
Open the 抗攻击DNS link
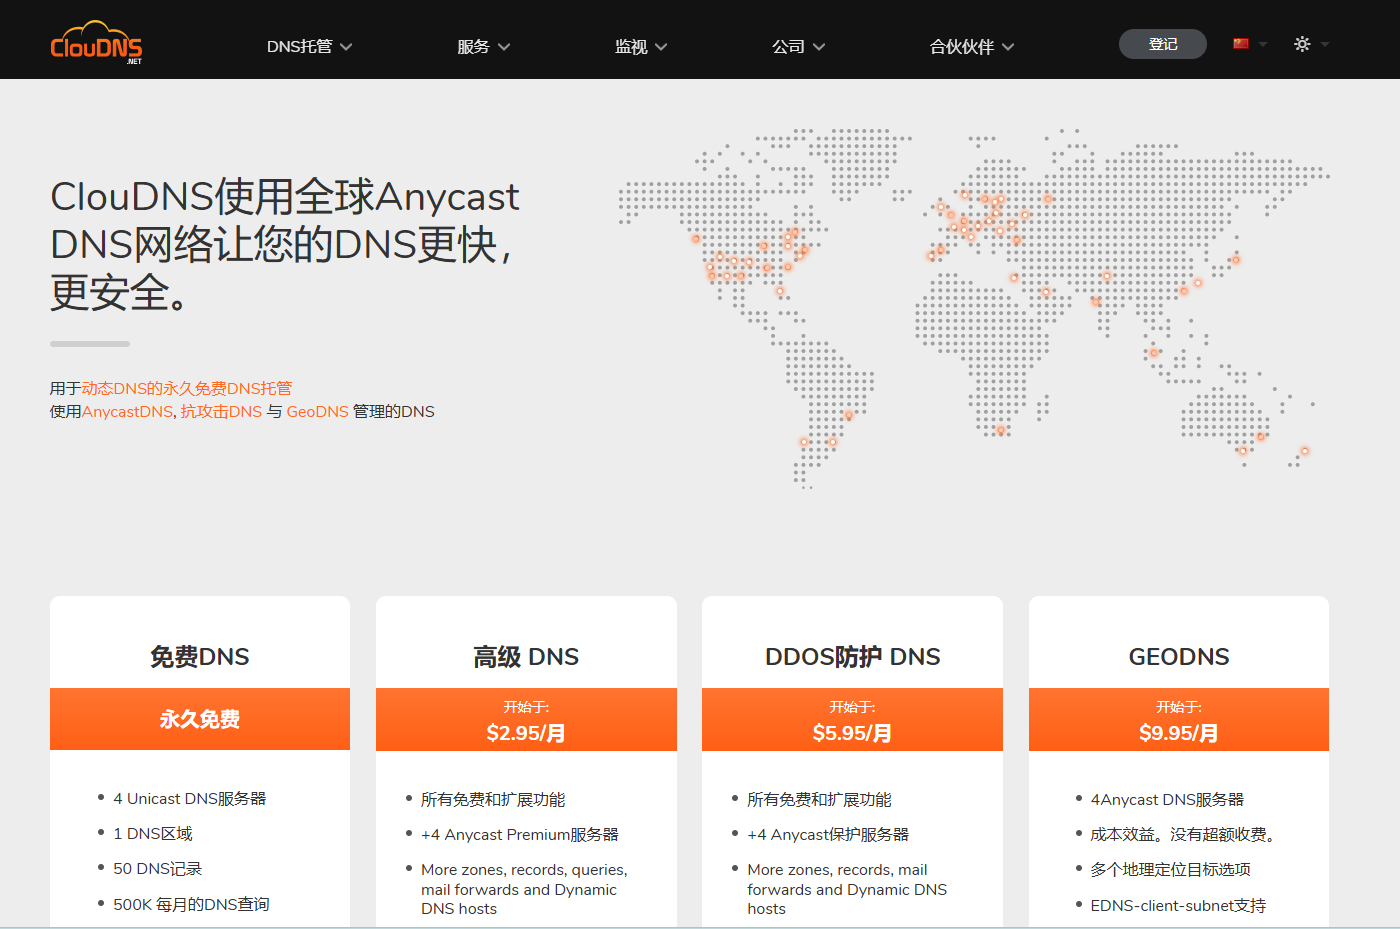point(221,411)
